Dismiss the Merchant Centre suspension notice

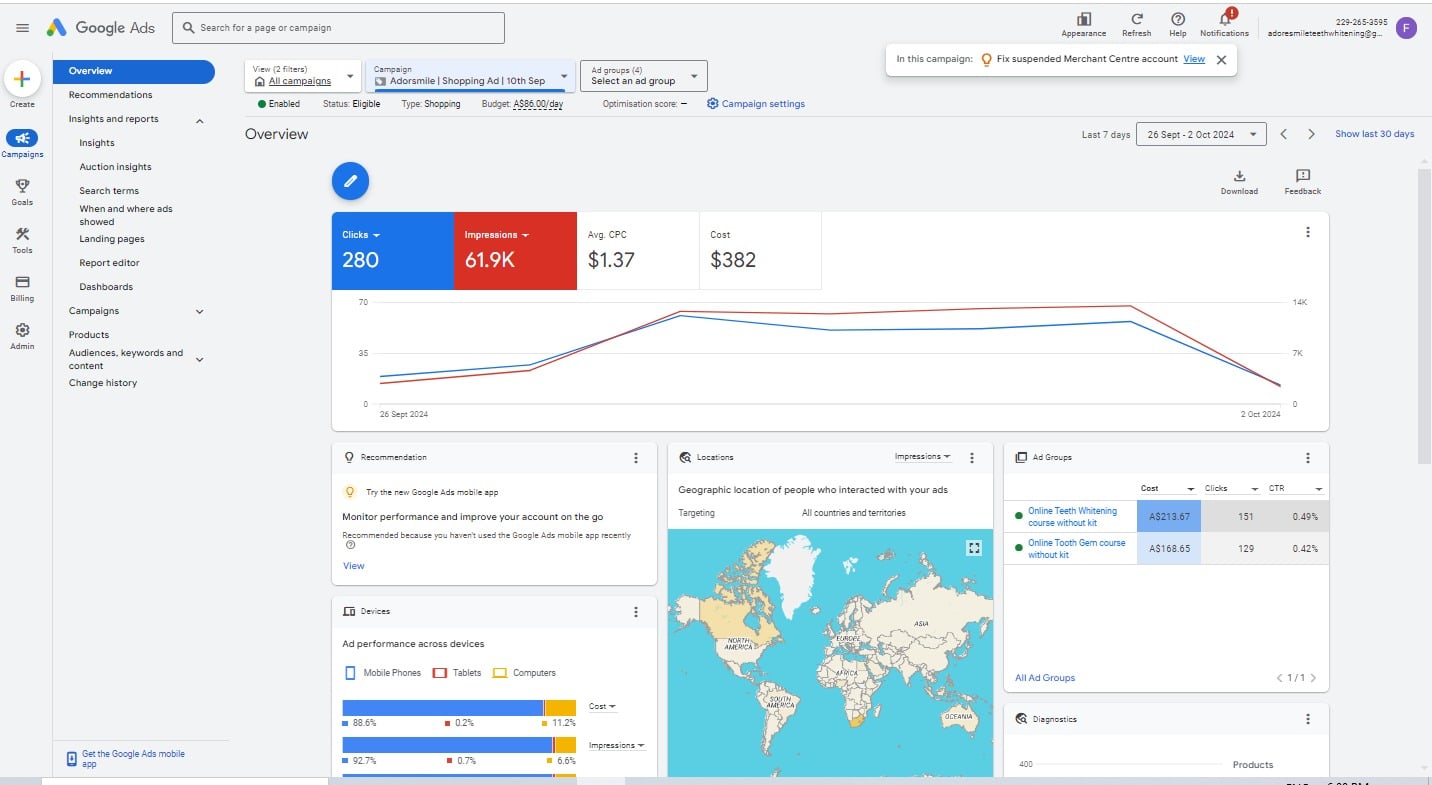[x=1221, y=60]
